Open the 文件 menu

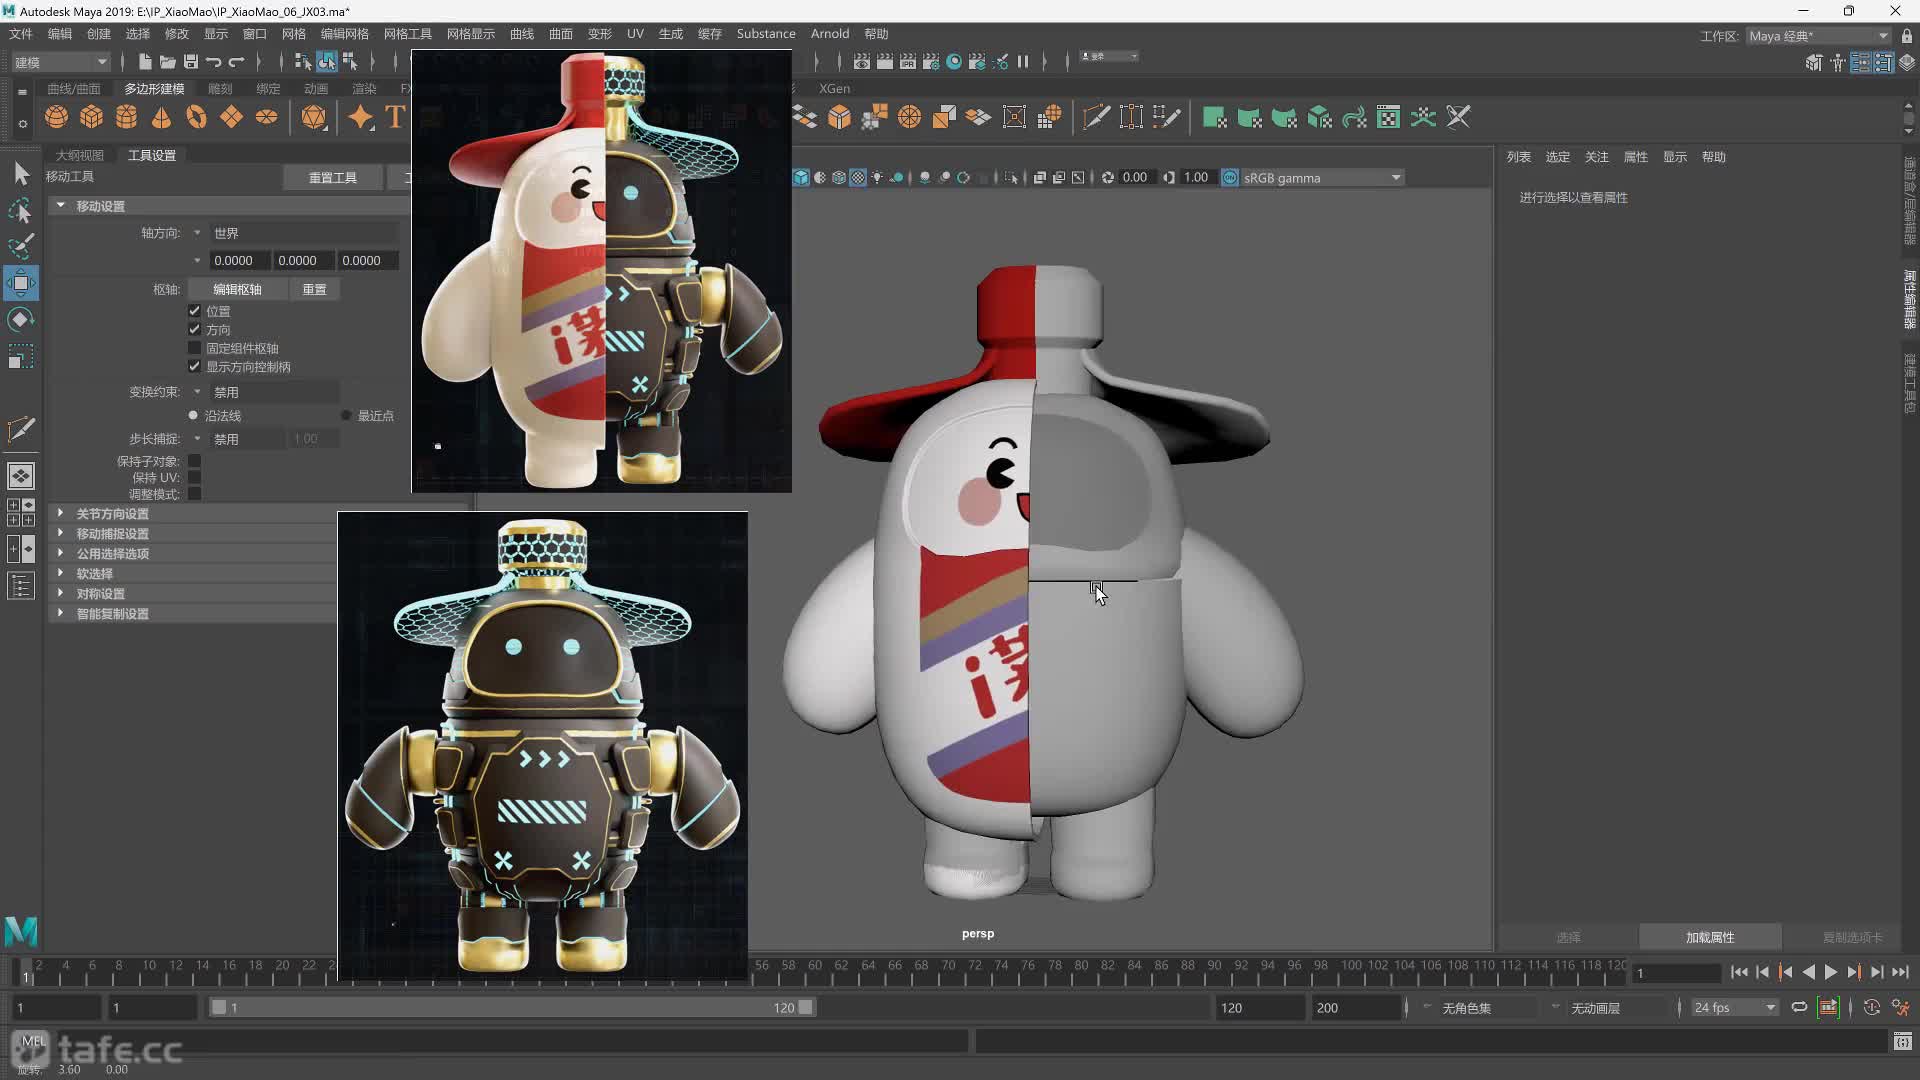pos(21,33)
